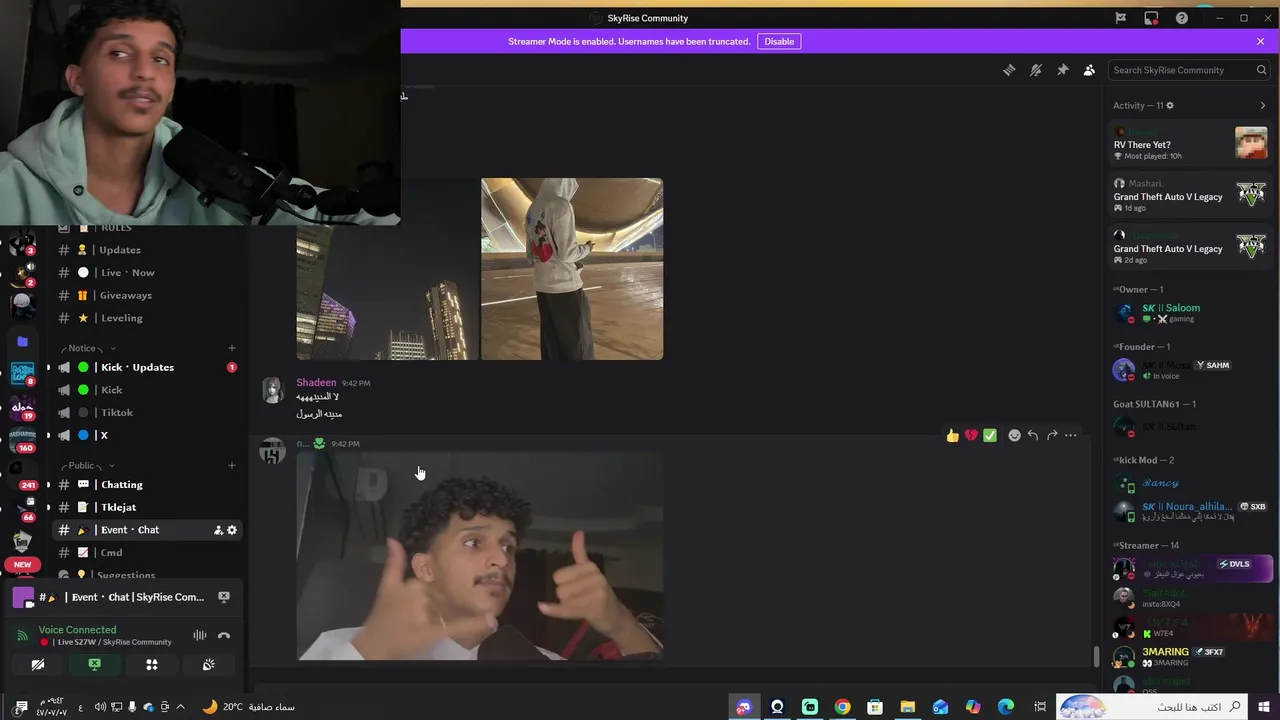1280x720 pixels.
Task: Open Chrome from the Windows taskbar
Action: coord(843,707)
